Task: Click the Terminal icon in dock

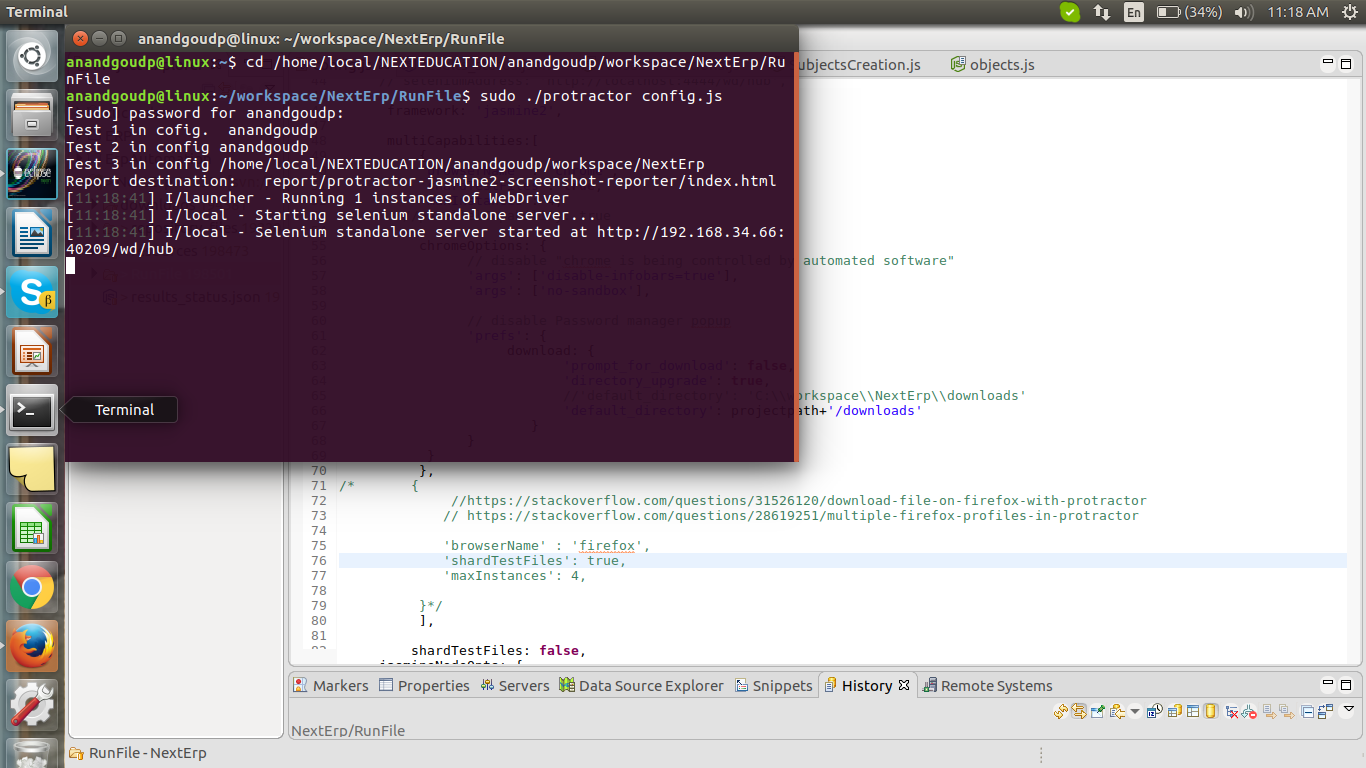Action: (33, 410)
